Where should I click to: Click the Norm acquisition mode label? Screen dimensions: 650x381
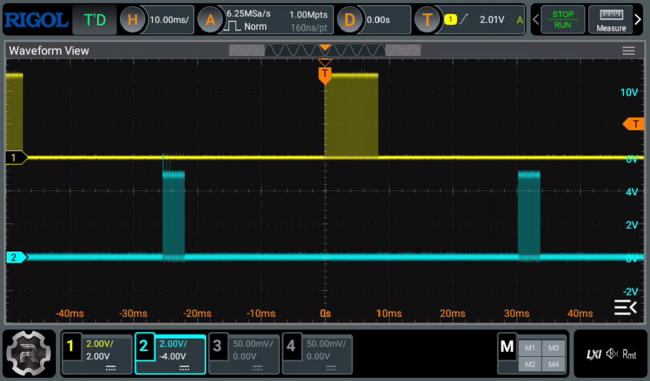tap(255, 27)
